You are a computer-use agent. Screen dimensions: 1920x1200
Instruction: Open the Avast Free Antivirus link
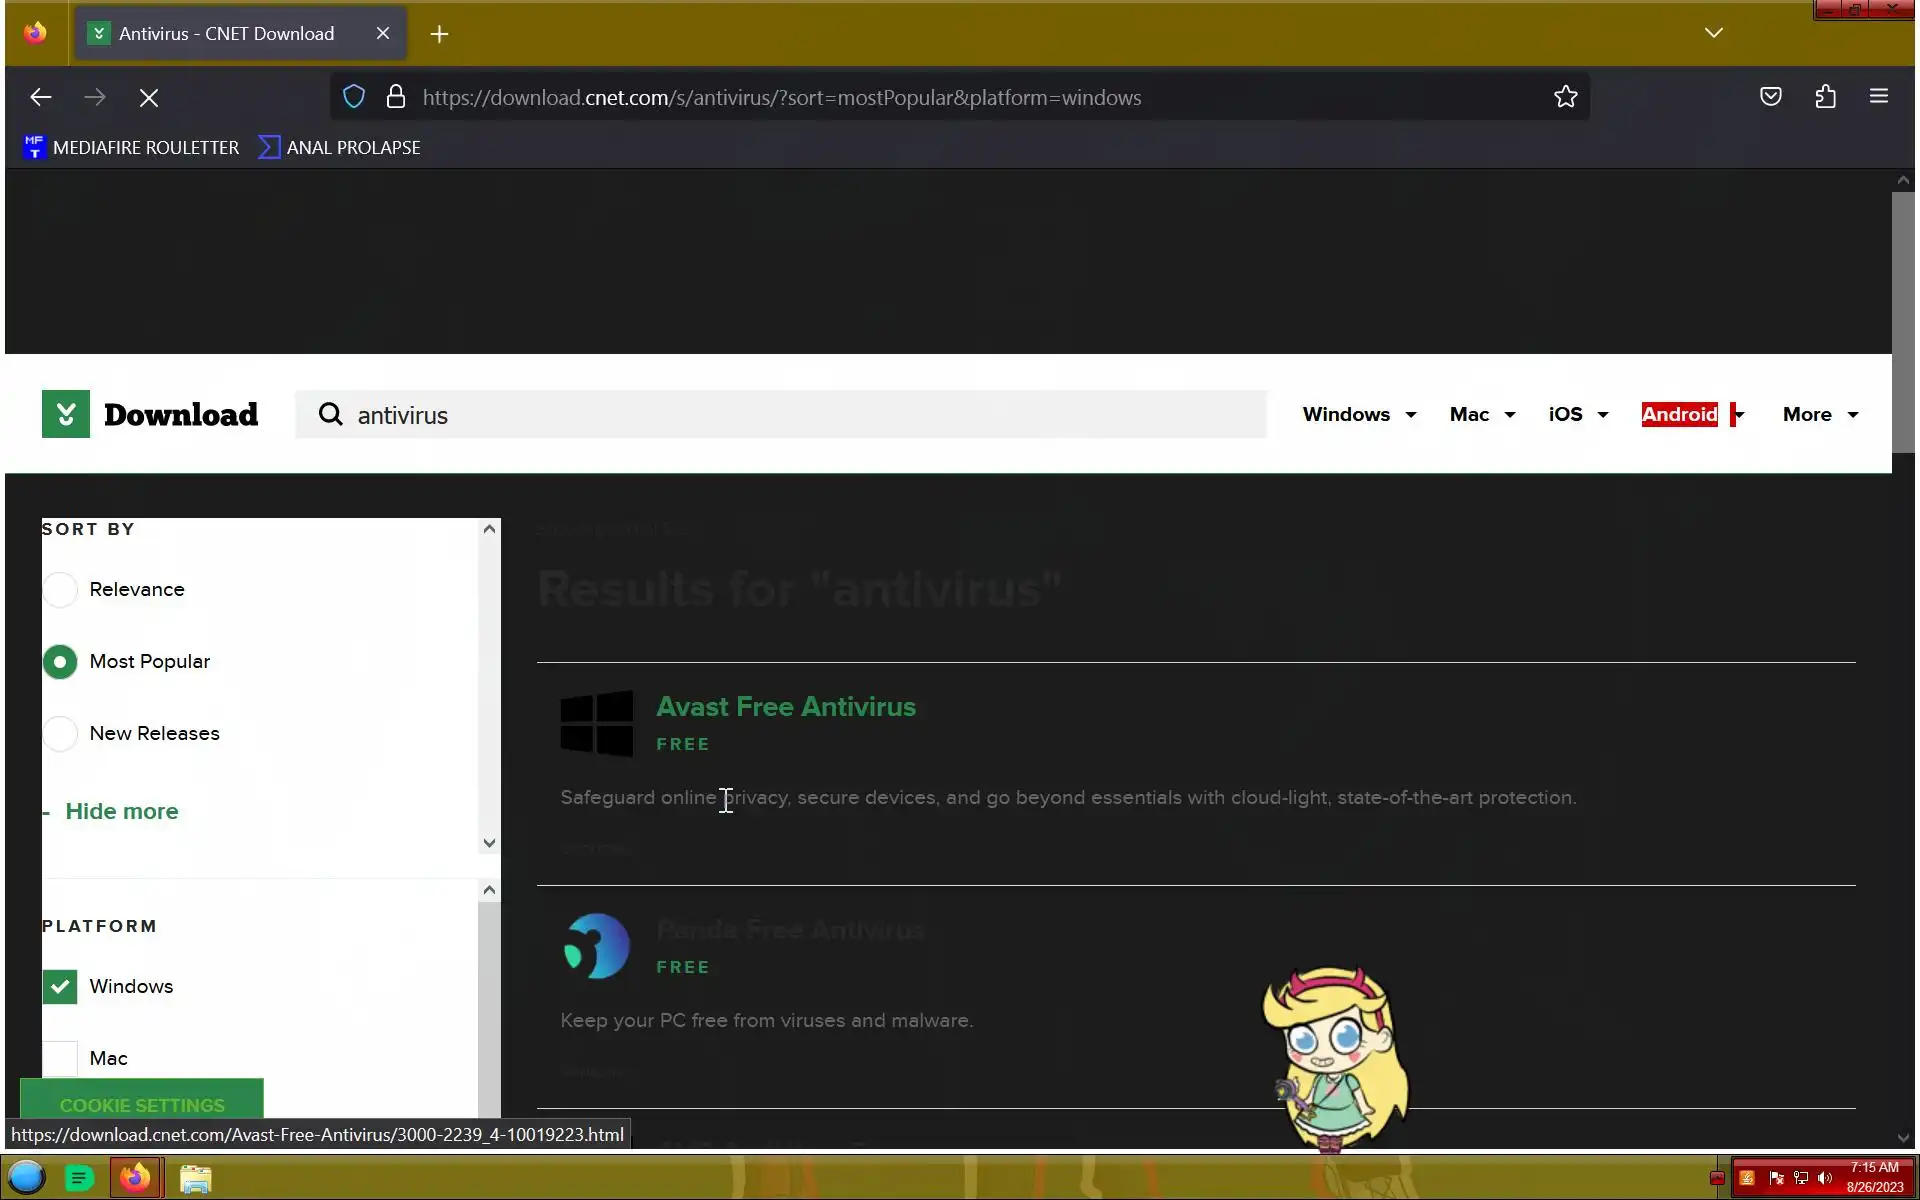[785, 707]
